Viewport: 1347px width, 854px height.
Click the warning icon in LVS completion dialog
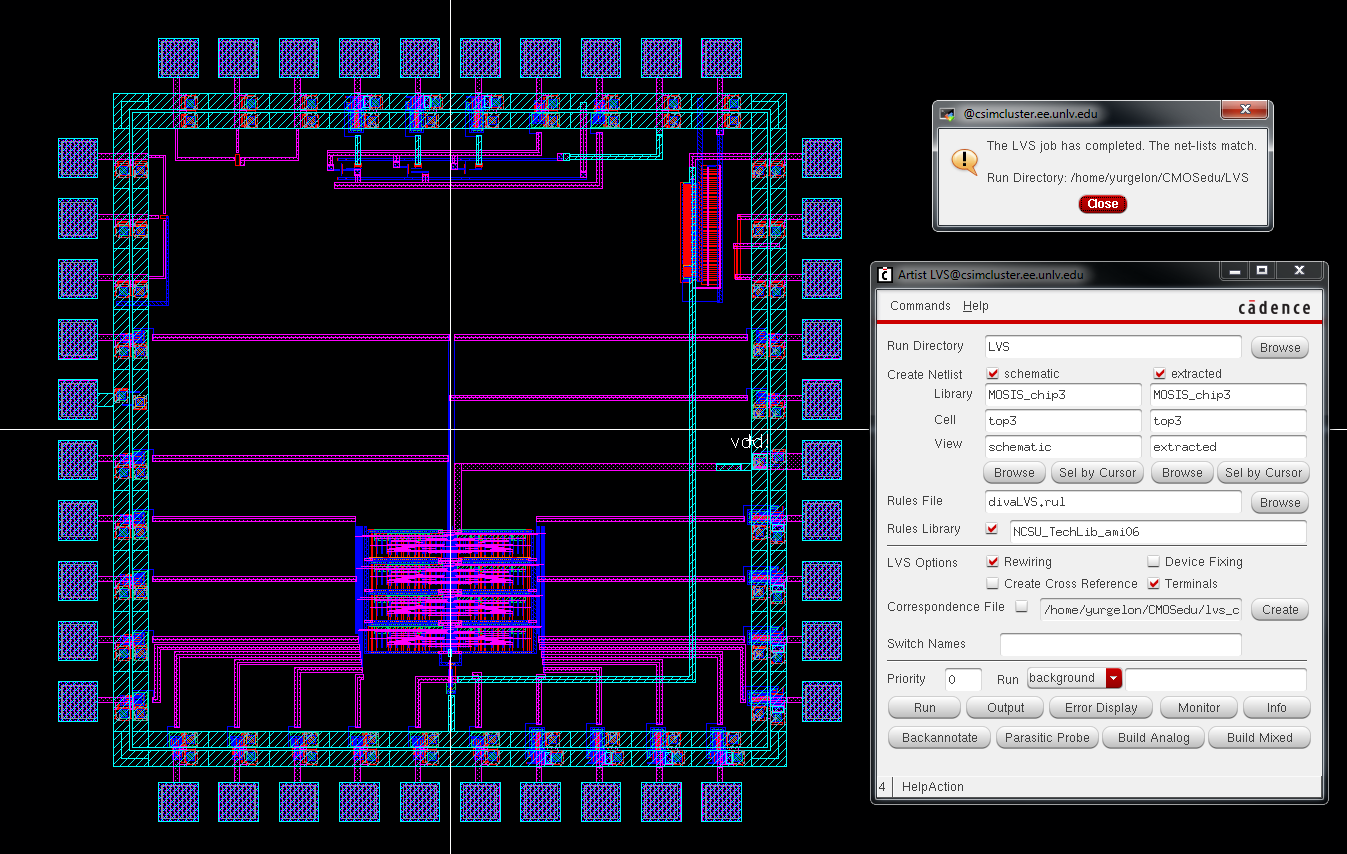[x=964, y=161]
